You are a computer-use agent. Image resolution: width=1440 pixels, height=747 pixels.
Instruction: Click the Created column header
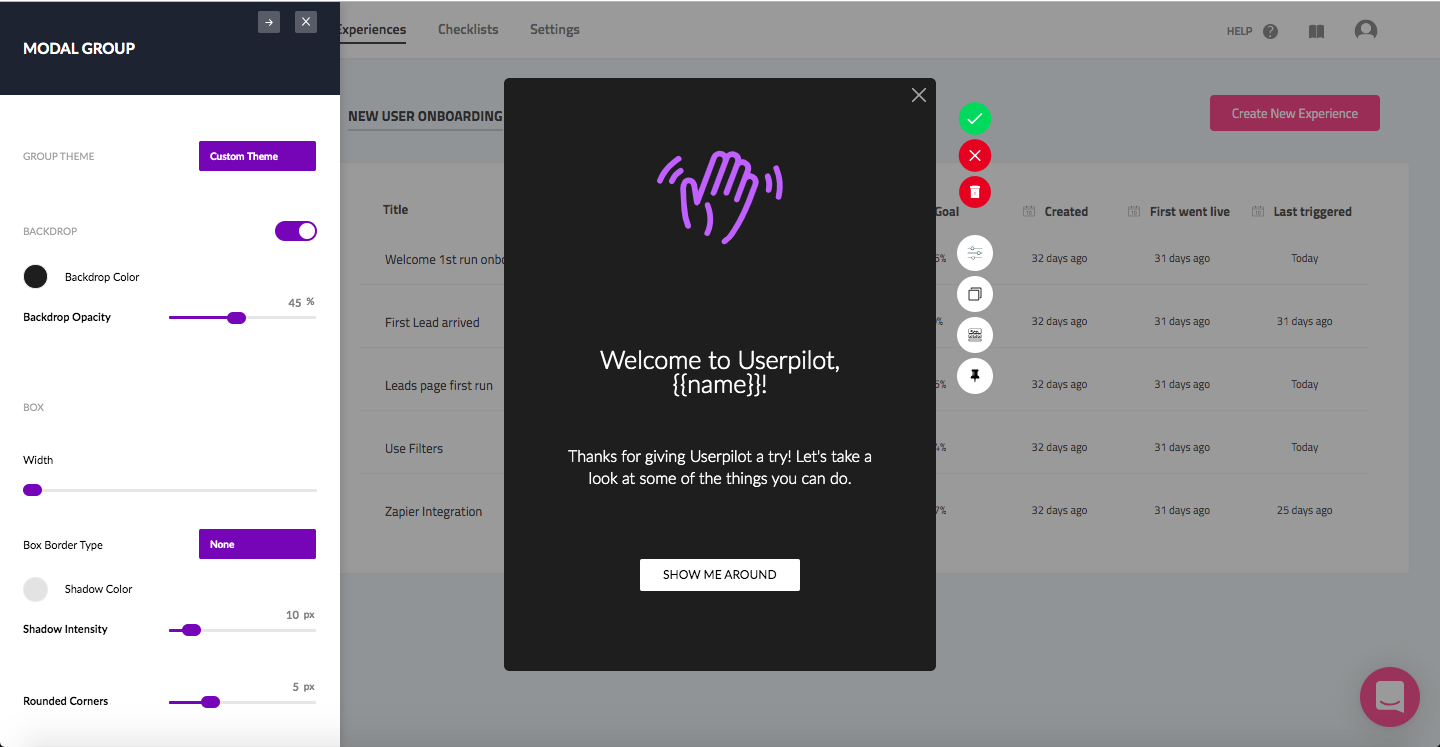click(1066, 212)
